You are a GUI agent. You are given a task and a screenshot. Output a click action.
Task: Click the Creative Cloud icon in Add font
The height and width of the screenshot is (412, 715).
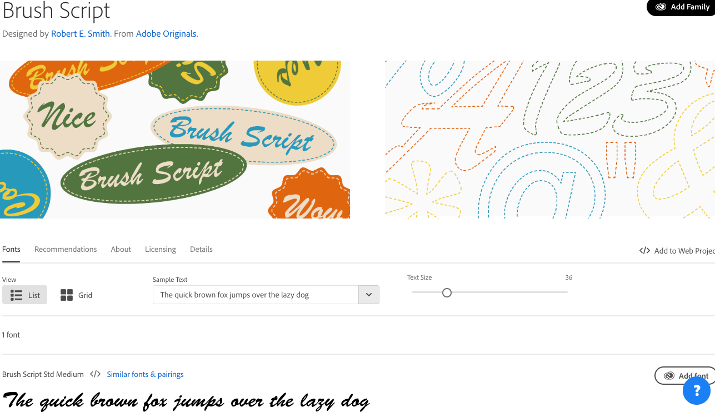(669, 376)
